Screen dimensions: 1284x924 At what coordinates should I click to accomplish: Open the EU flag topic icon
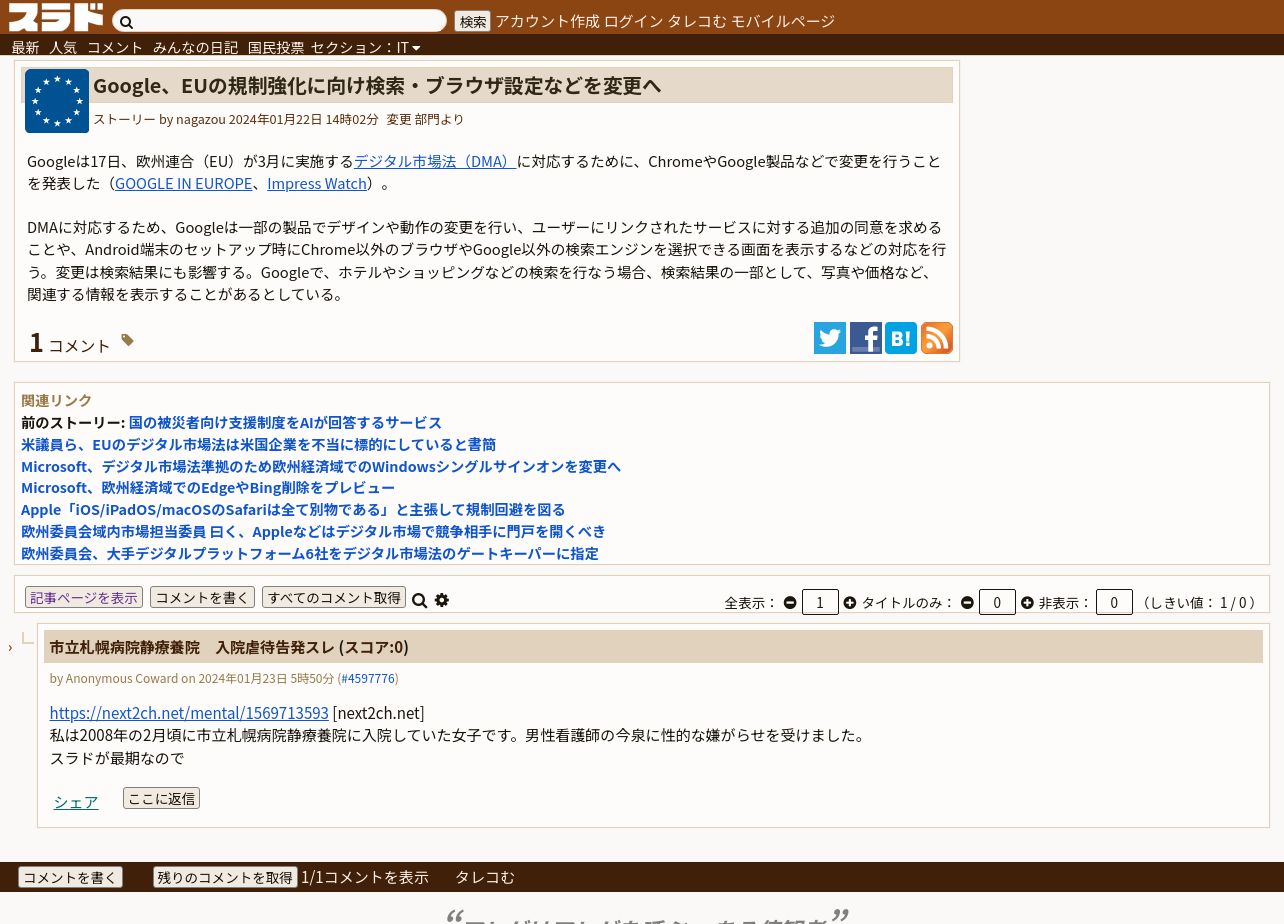[x=57, y=101]
